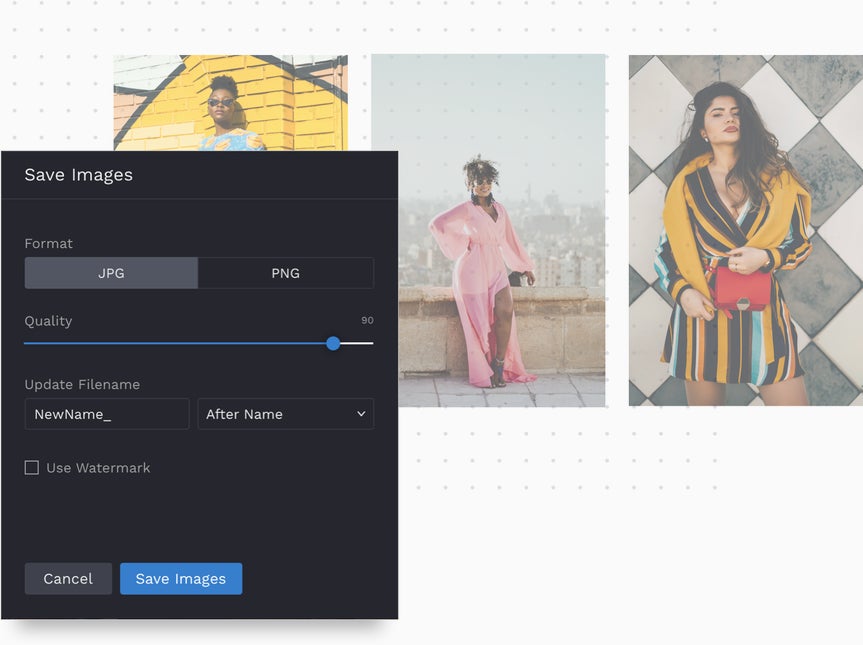The width and height of the screenshot is (863, 645).
Task: Click the quality value 90 label
Action: (x=367, y=320)
